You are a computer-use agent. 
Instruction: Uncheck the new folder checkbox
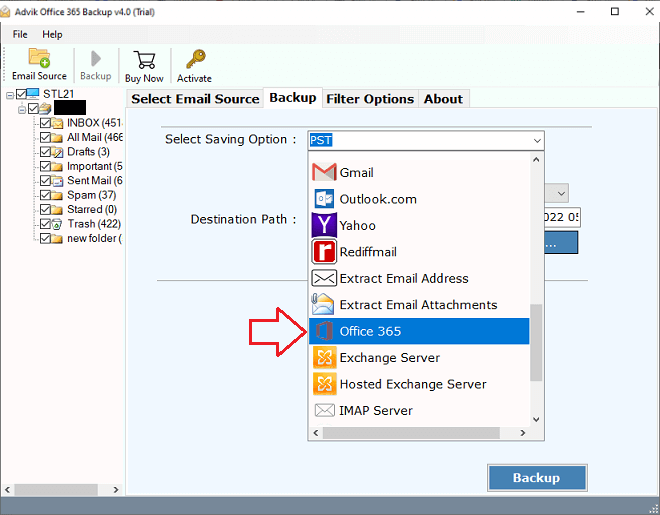point(45,238)
